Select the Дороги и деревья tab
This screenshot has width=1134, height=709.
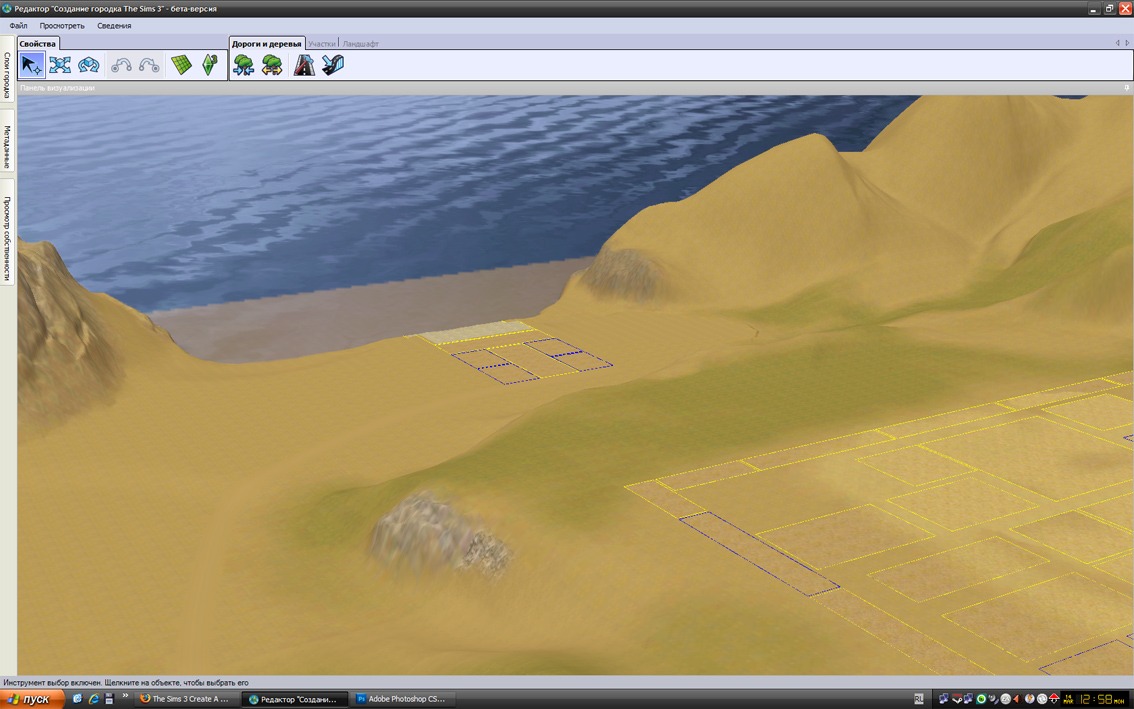267,43
